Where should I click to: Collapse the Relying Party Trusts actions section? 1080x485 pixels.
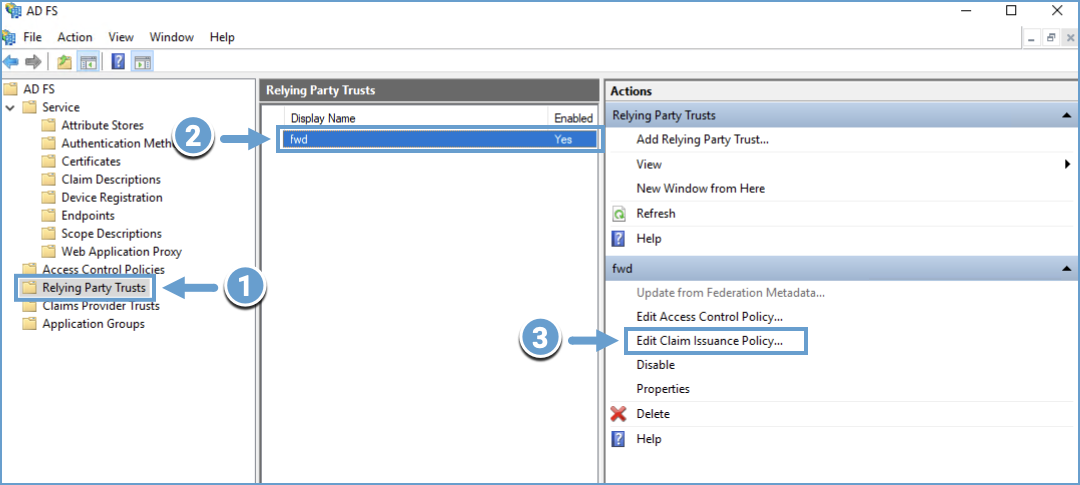coord(1067,116)
